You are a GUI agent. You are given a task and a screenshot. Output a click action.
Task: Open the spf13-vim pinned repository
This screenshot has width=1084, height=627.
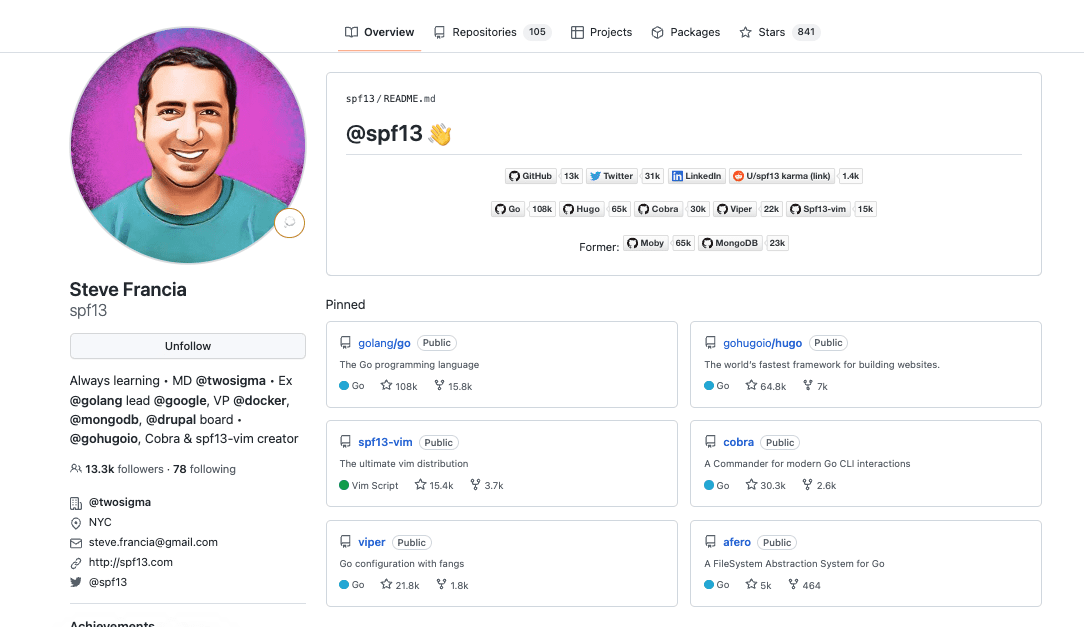click(385, 442)
